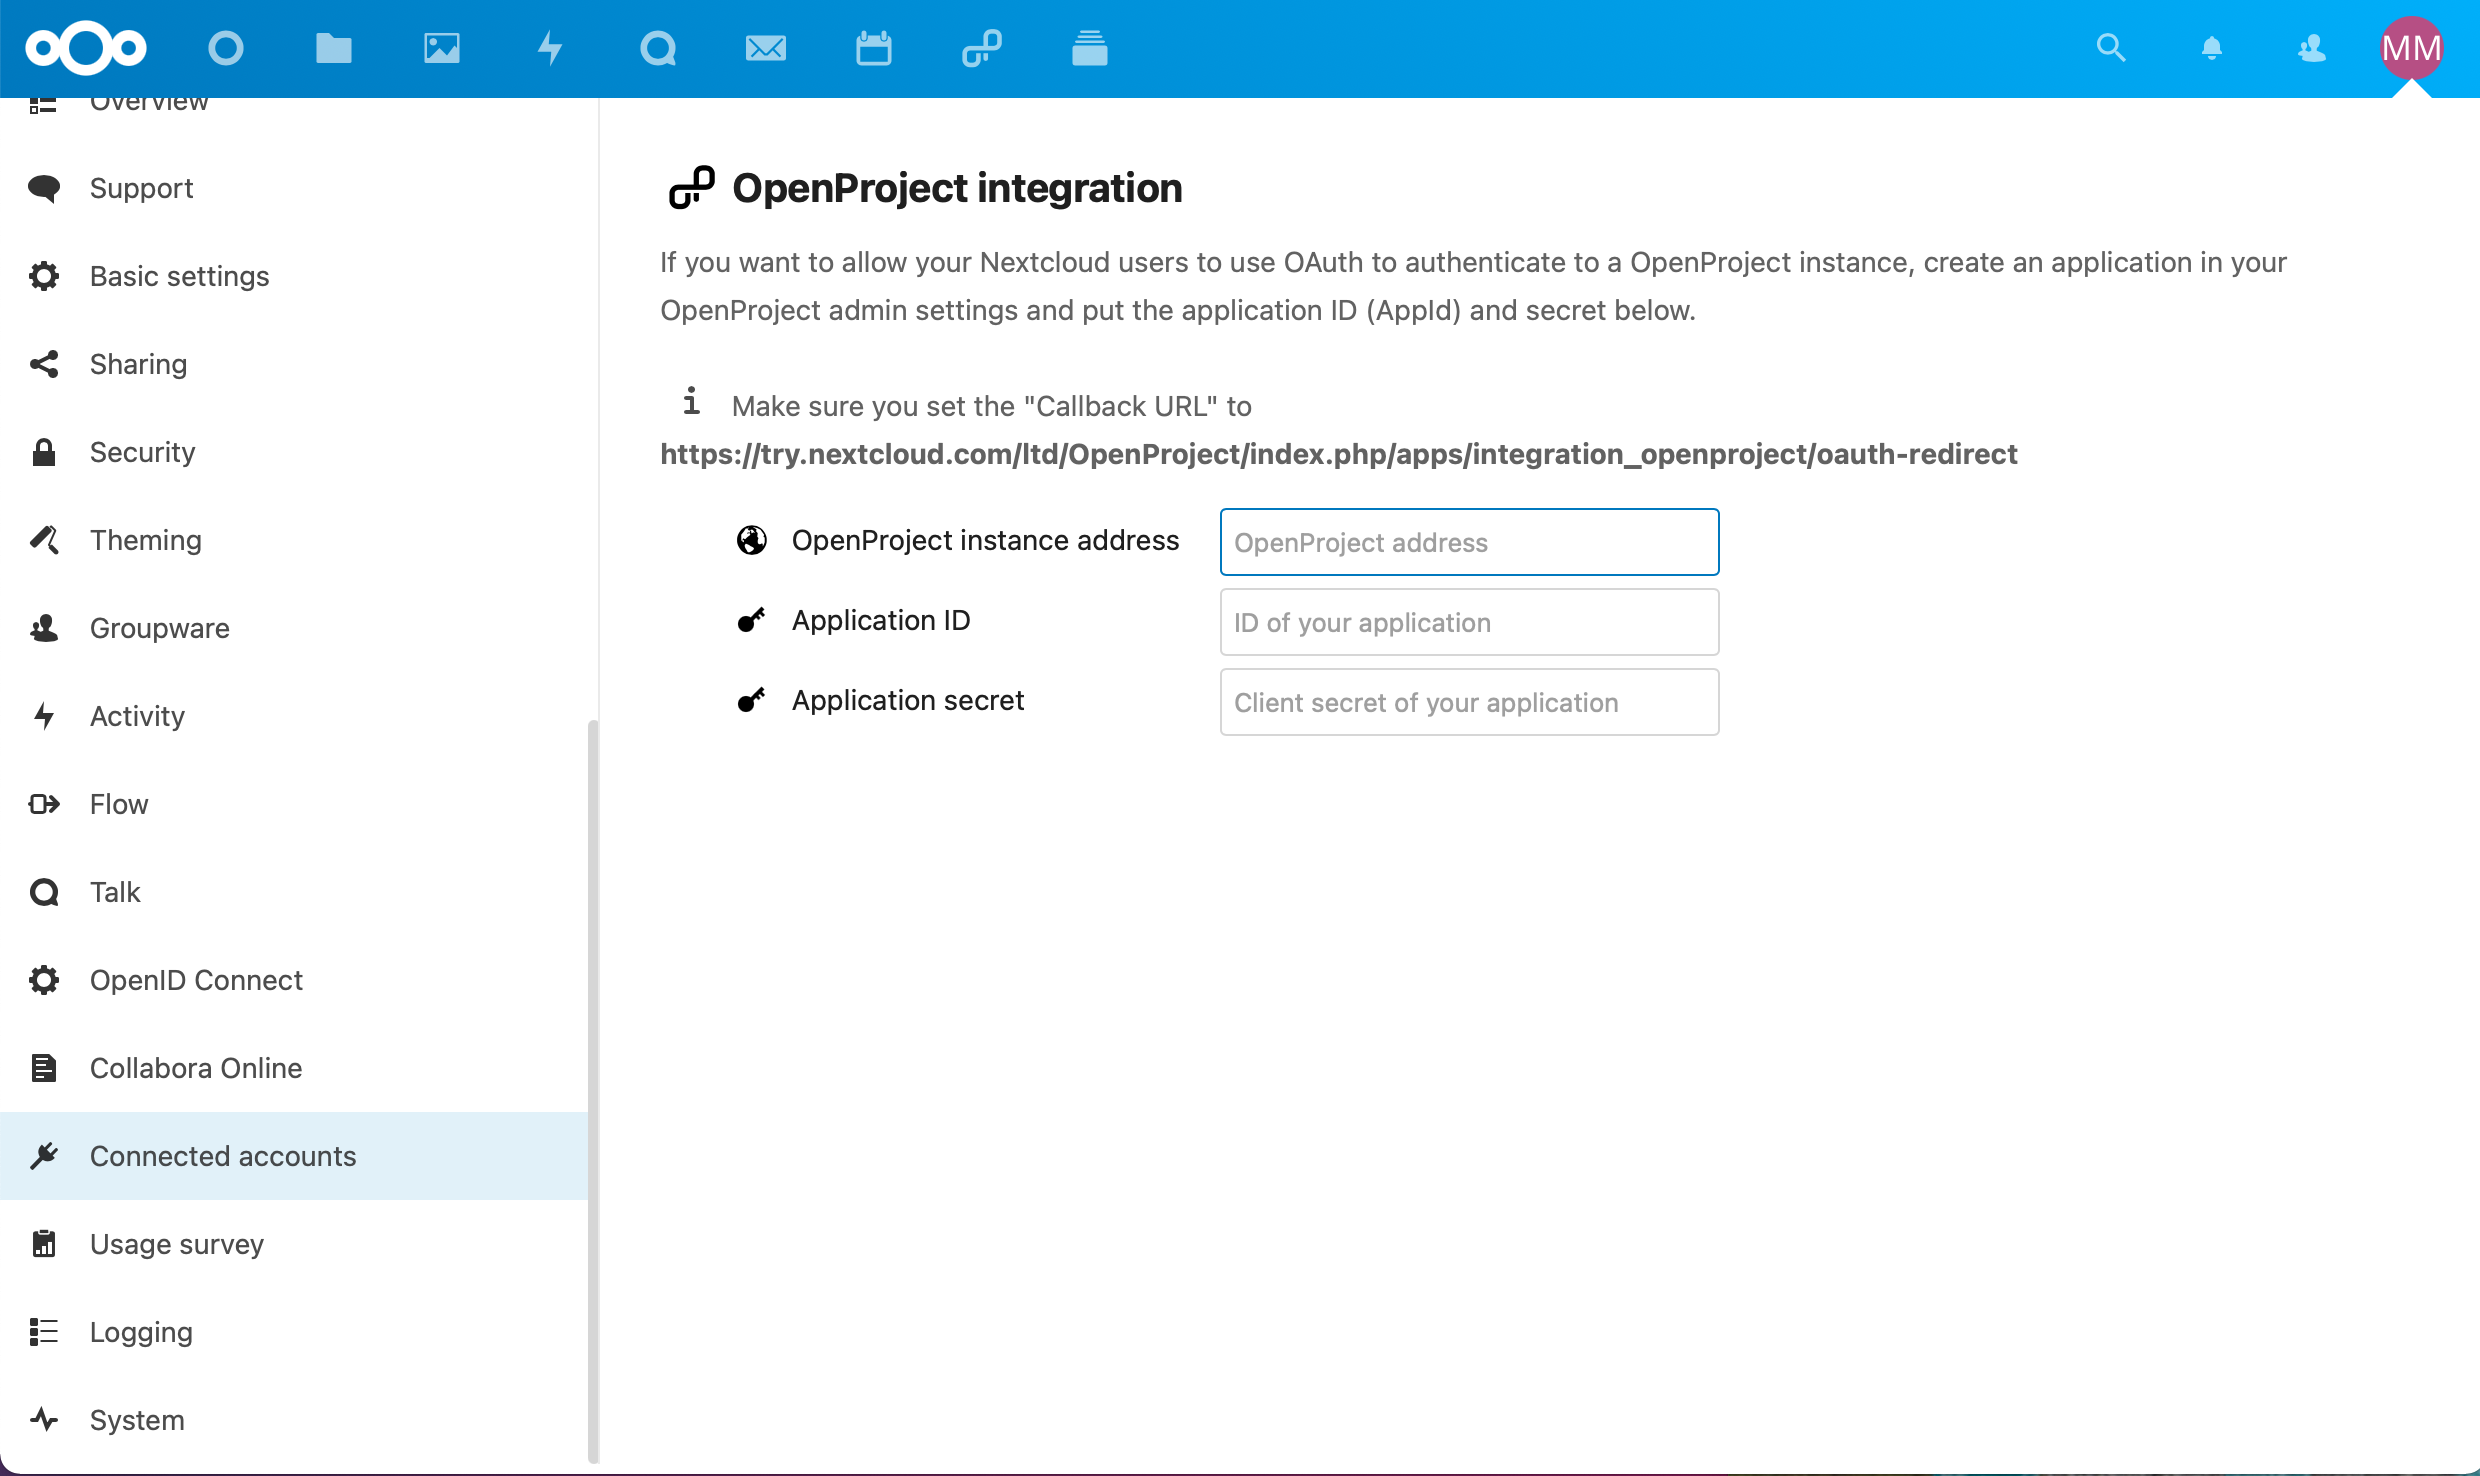Click the Support speech bubble icon
Viewport: 2480px width, 1476px height.
(x=44, y=188)
